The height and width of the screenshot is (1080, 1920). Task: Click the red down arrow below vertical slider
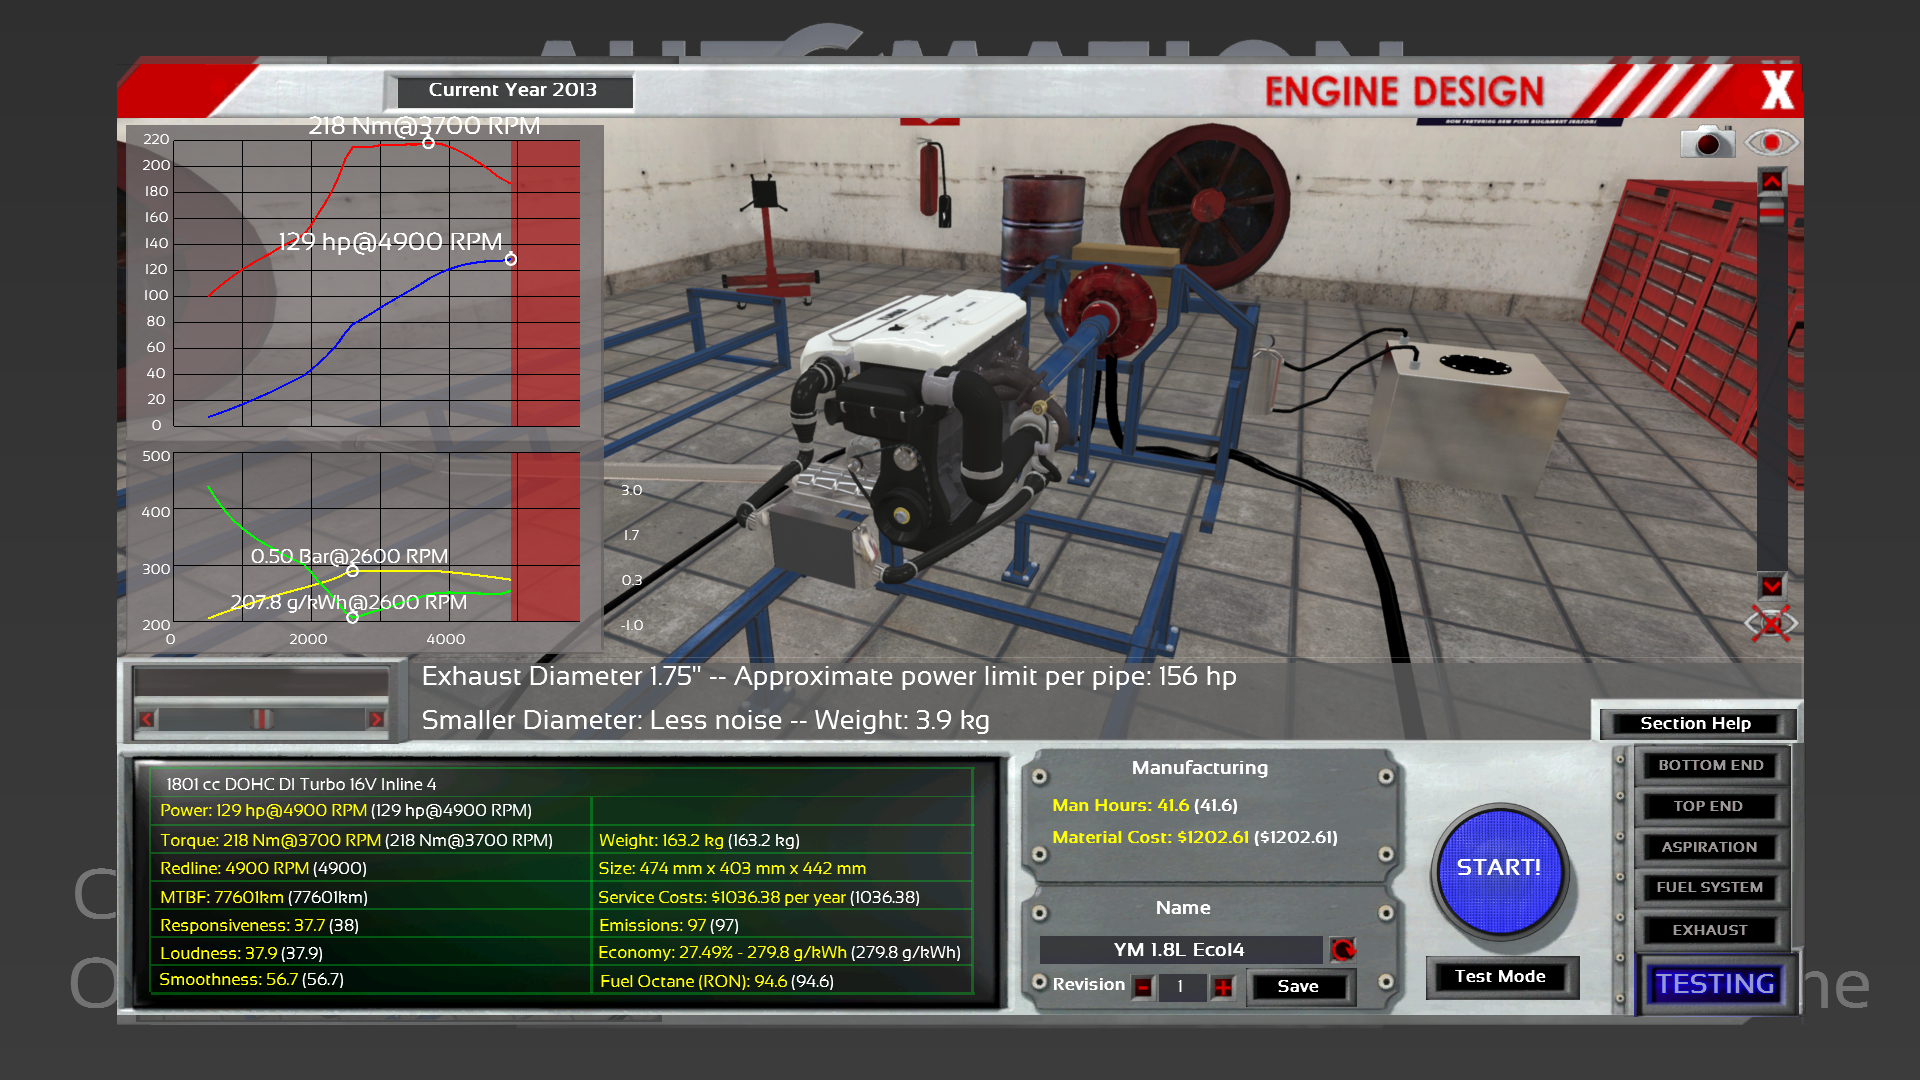click(1771, 585)
